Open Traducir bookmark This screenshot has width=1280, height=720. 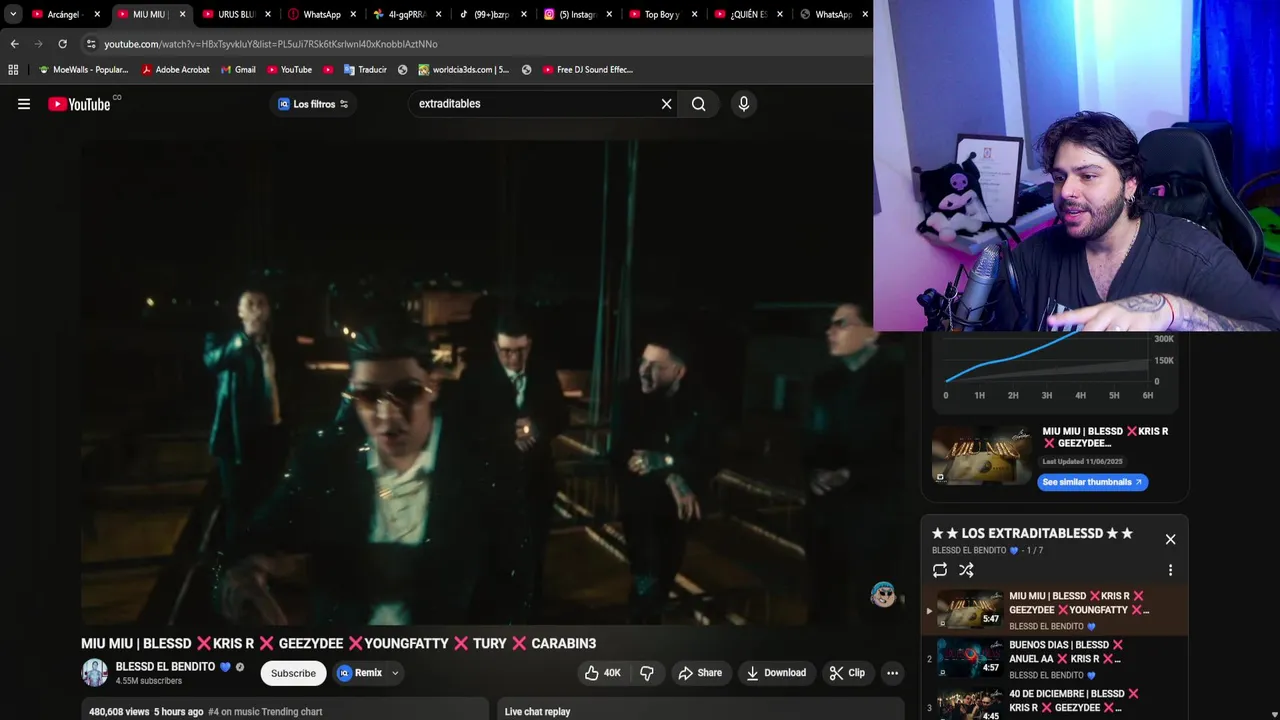pyautogui.click(x=365, y=70)
